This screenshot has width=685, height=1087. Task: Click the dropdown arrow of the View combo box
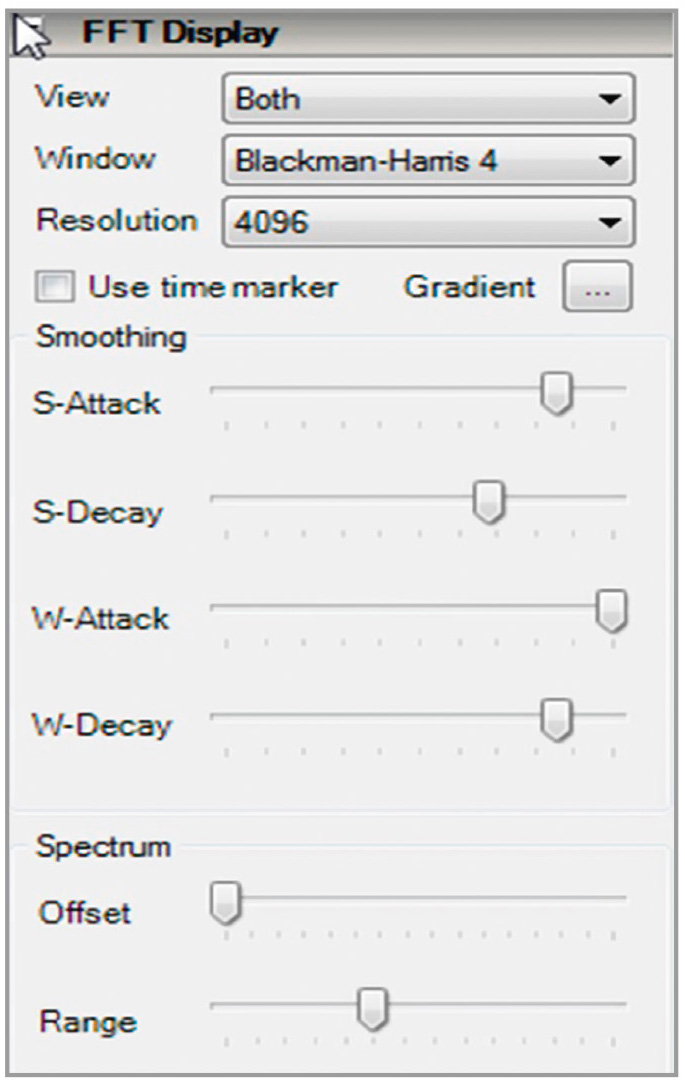pyautogui.click(x=609, y=99)
